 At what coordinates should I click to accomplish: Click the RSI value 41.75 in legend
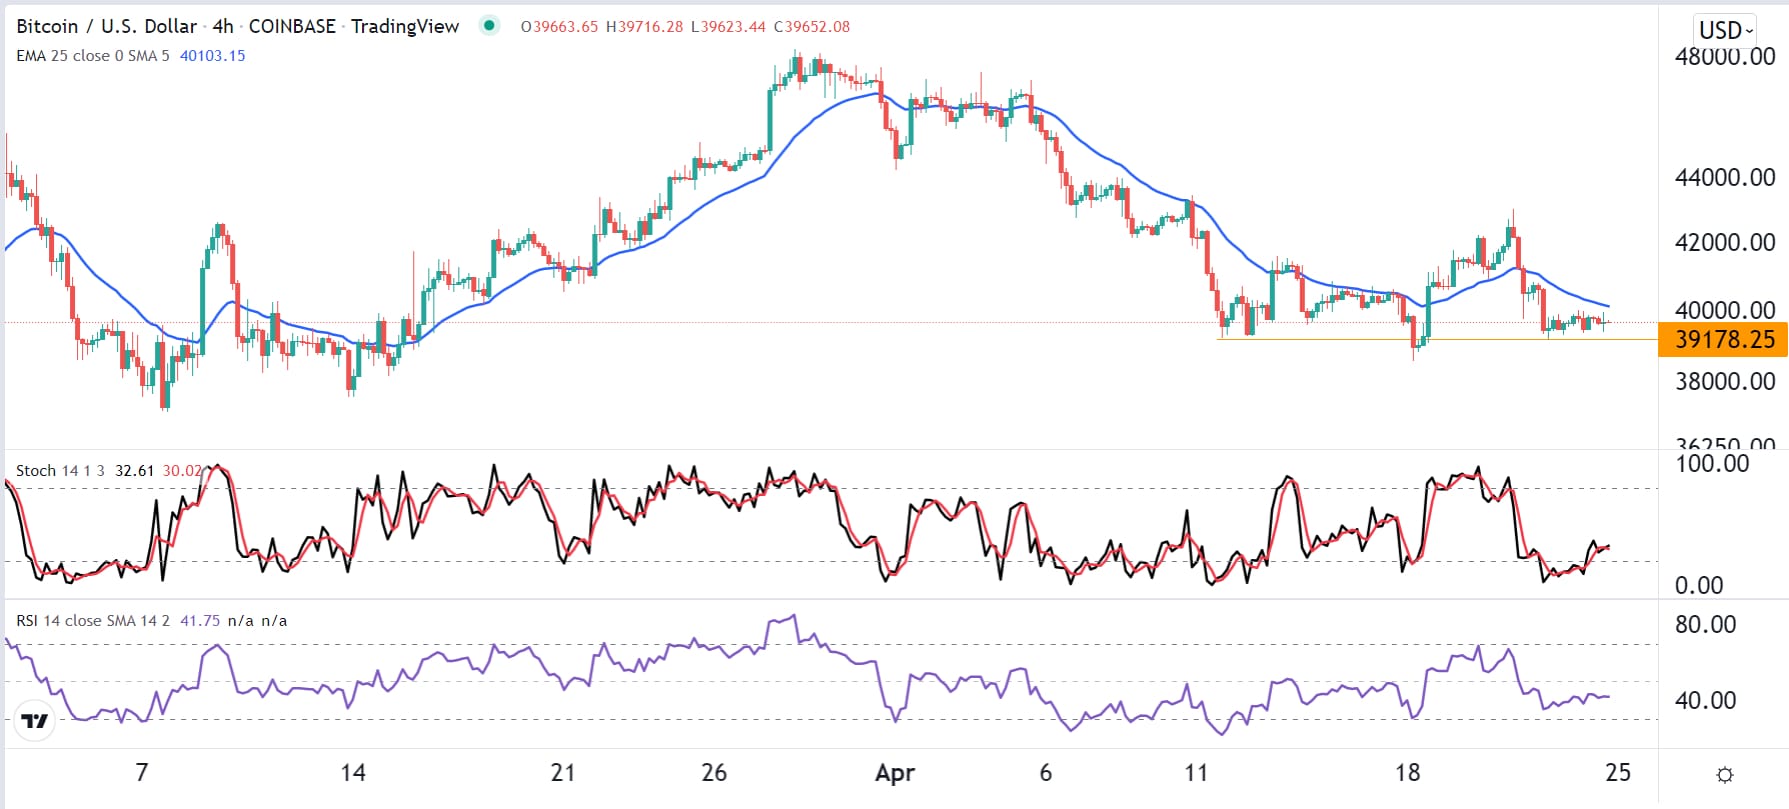(x=200, y=621)
